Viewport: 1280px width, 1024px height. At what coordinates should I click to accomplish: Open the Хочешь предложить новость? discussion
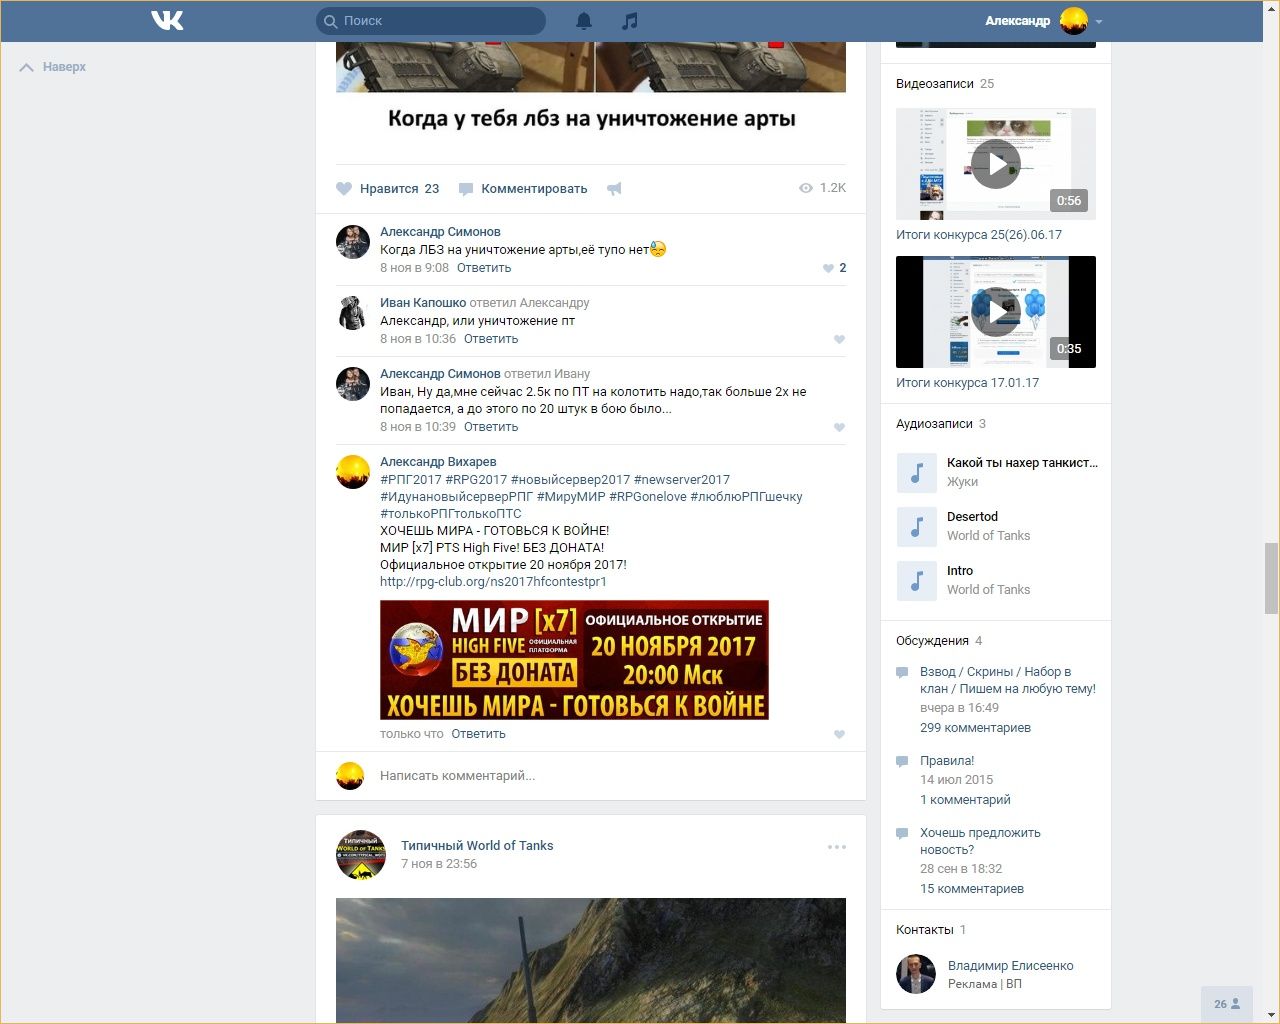click(980, 841)
